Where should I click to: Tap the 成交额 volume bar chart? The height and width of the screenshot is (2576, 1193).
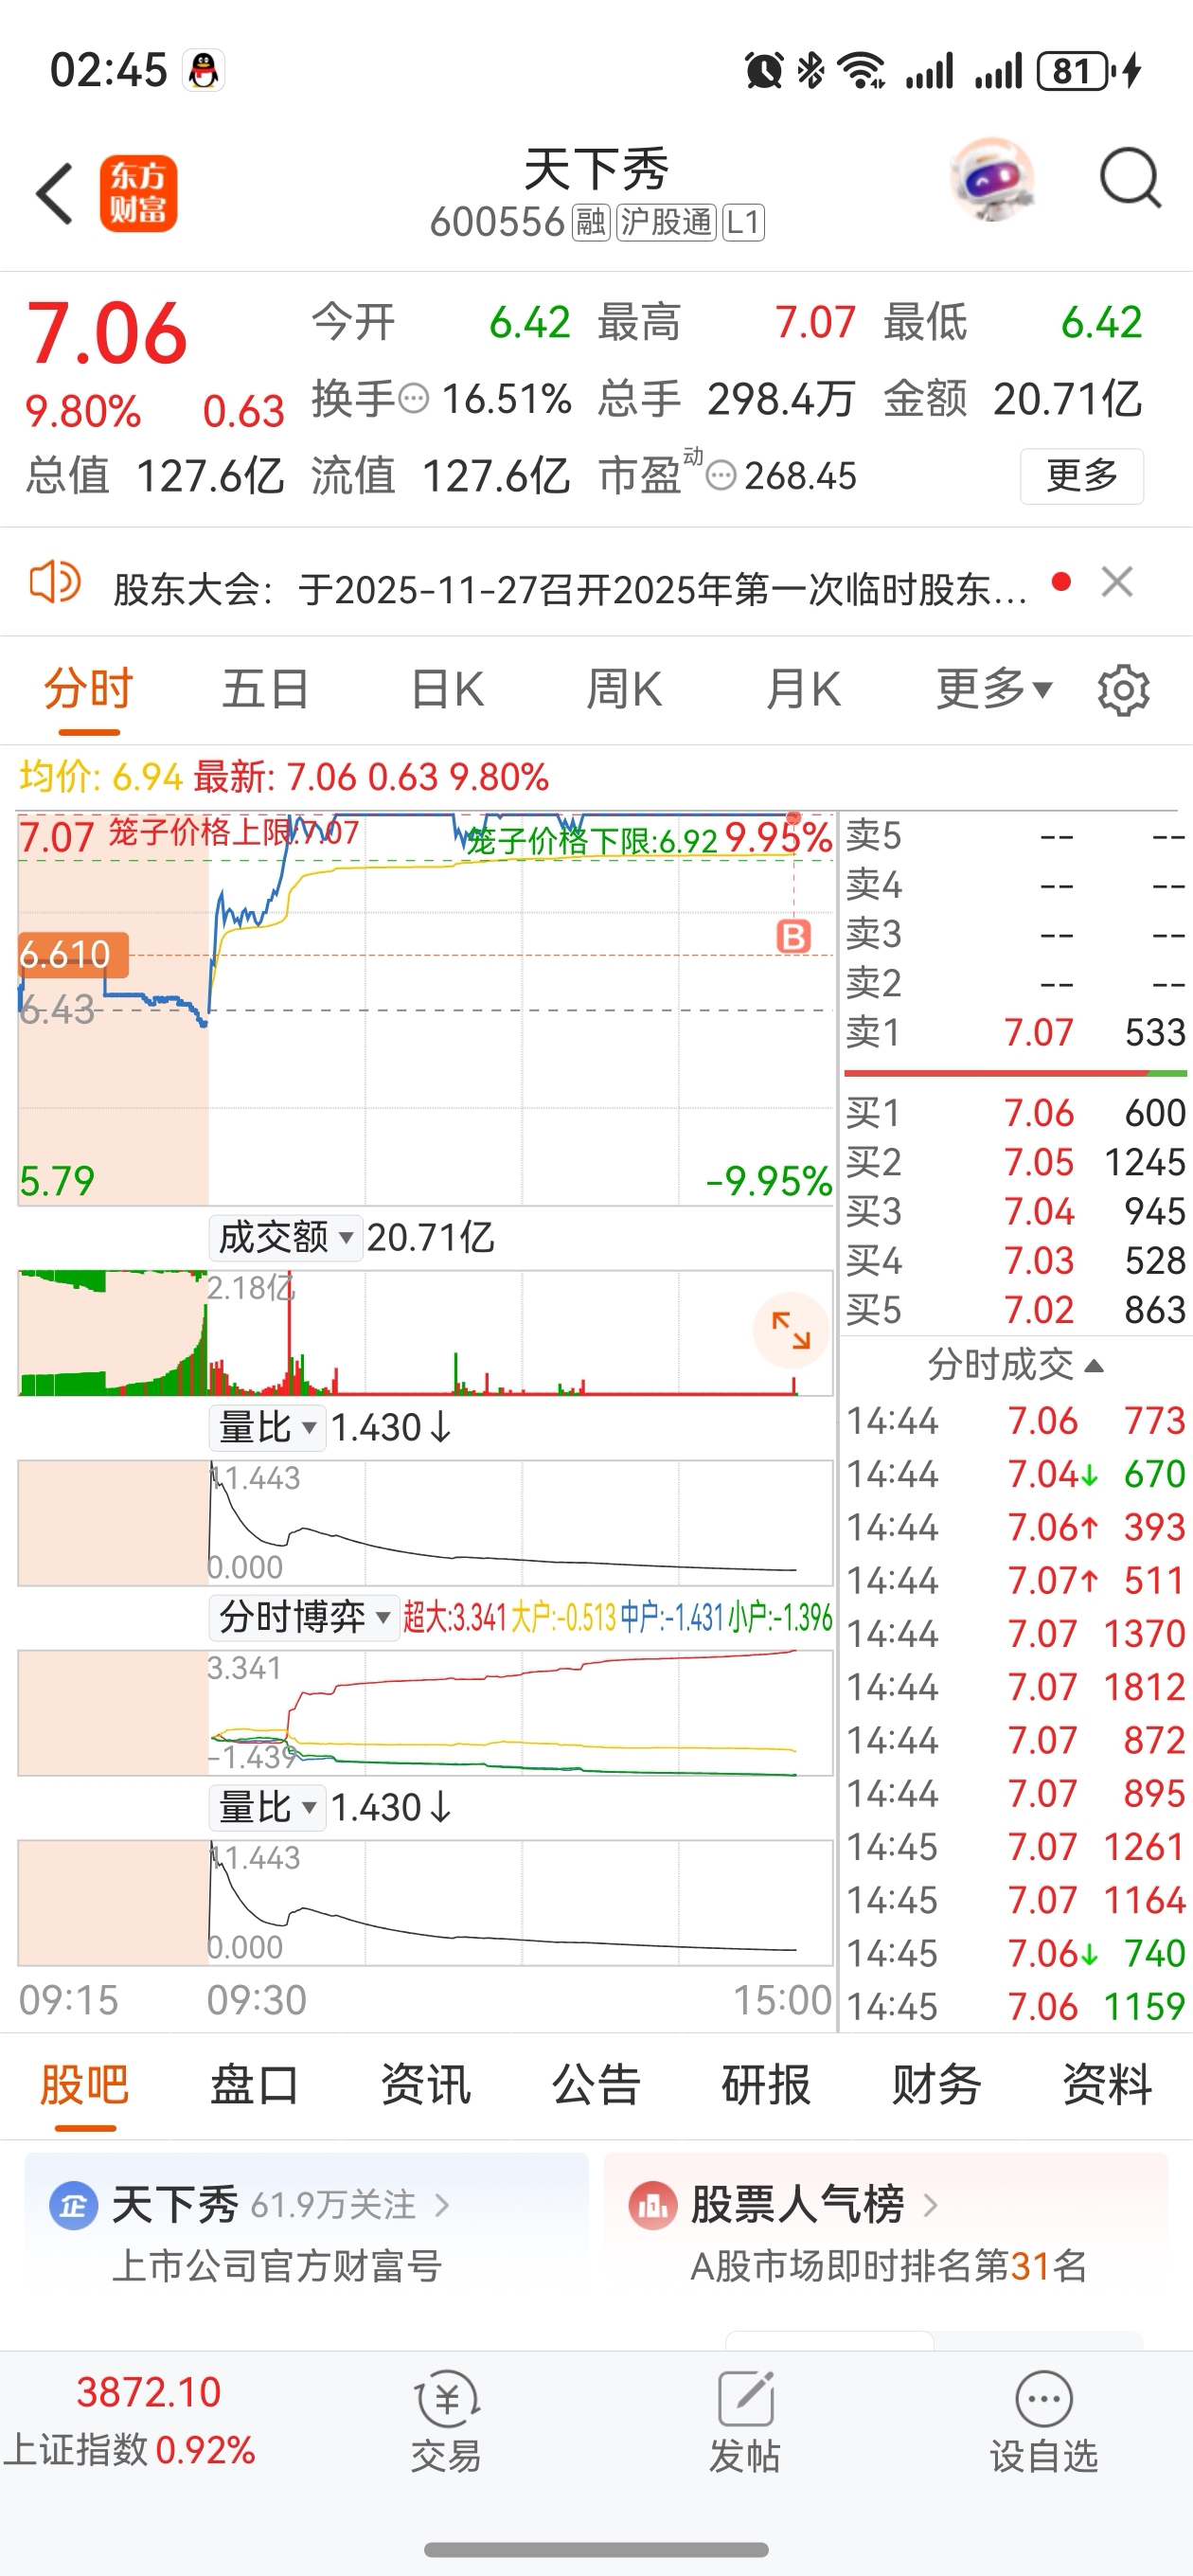click(x=425, y=1333)
